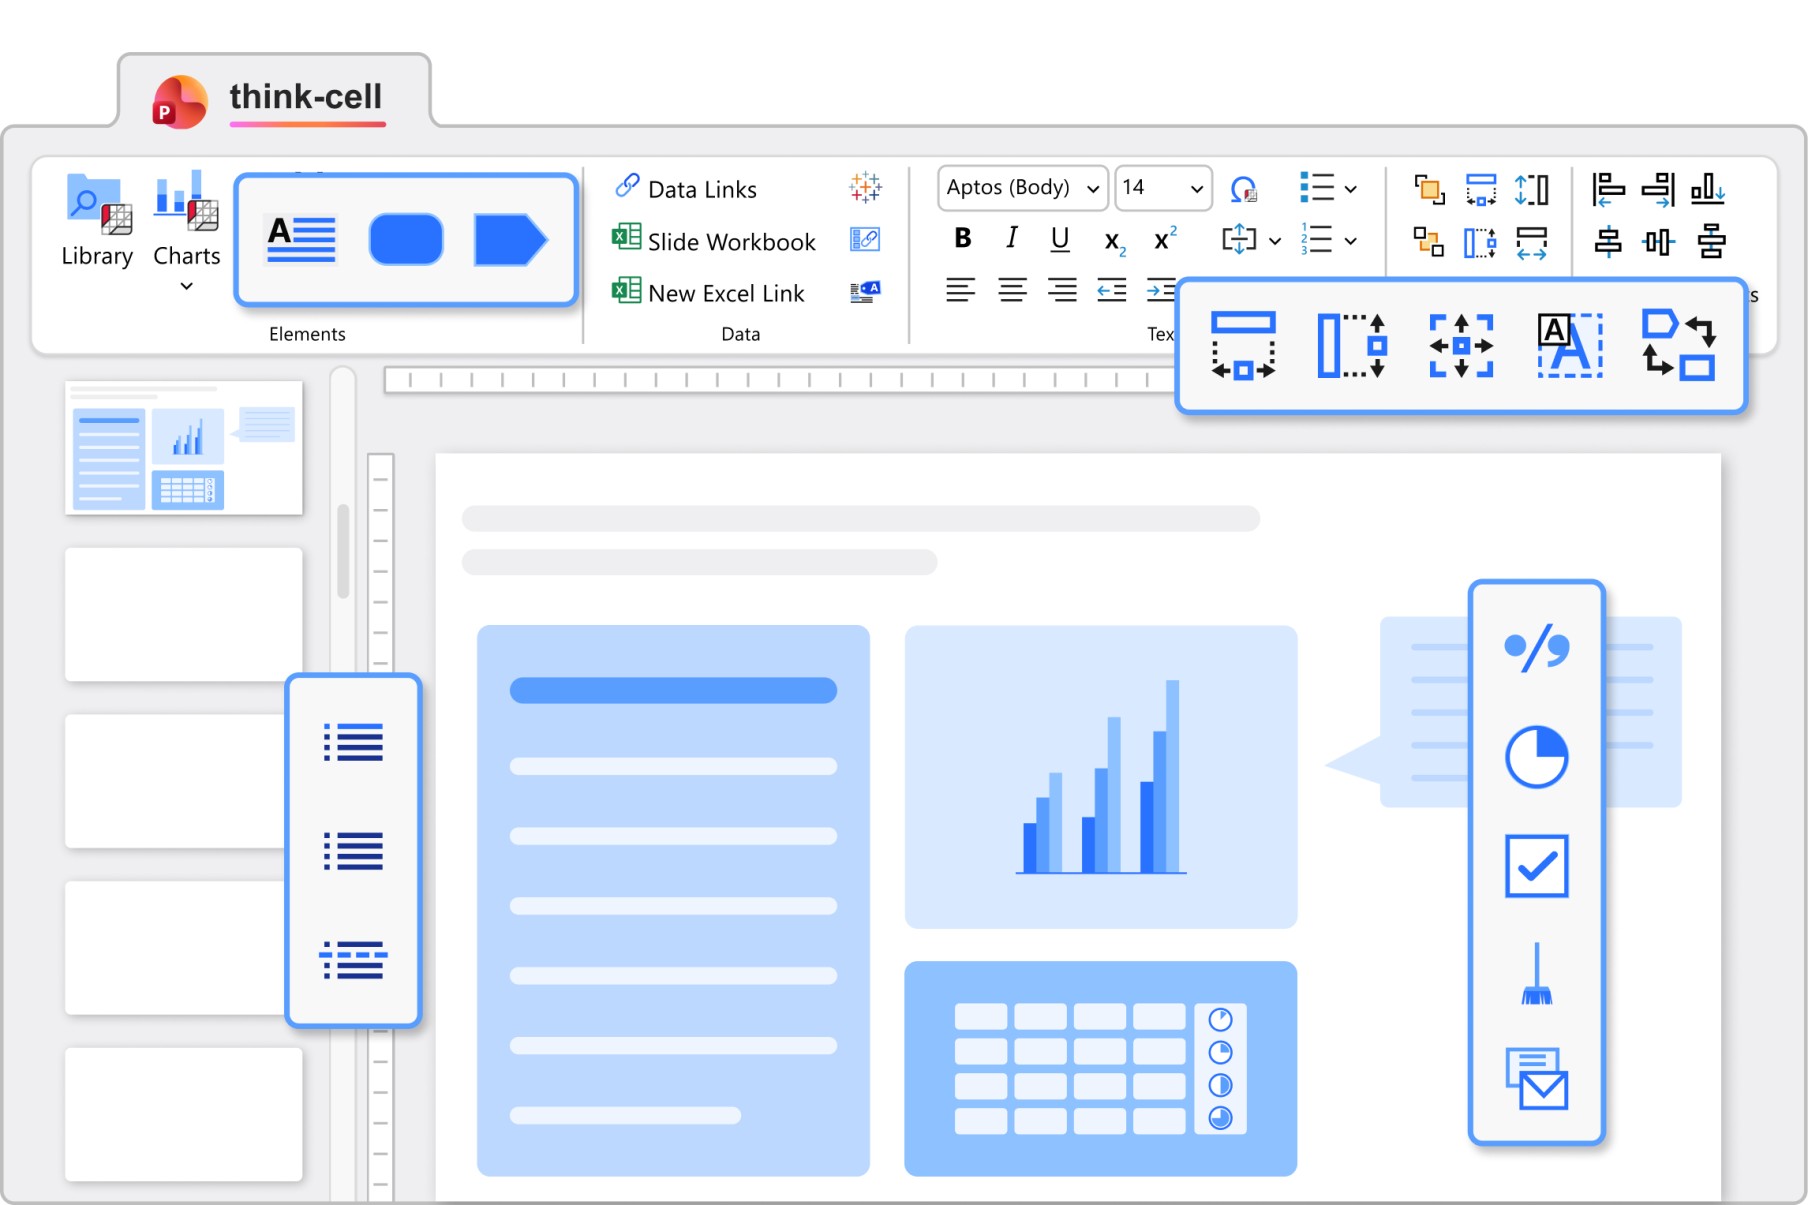The height and width of the screenshot is (1205, 1808).
Task: Click the swap shapes icon
Action: (x=1678, y=345)
